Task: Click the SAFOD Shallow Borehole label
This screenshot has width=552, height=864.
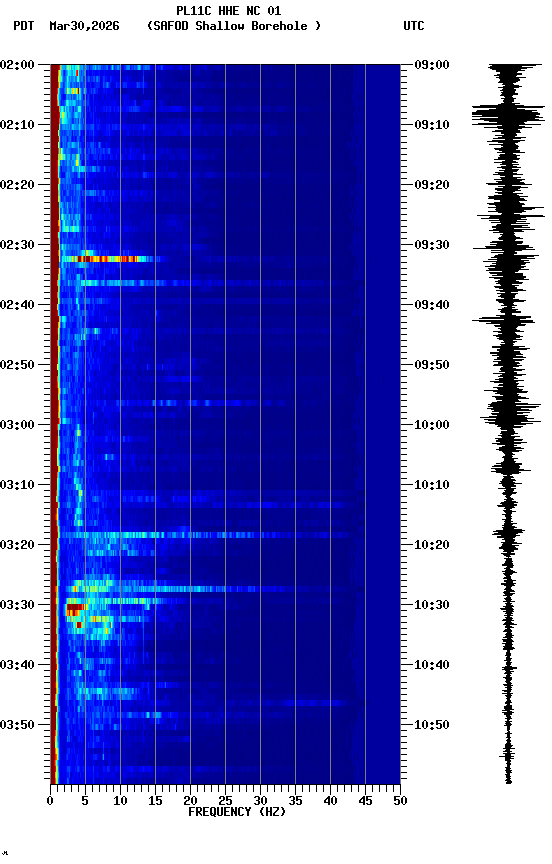Action: (234, 26)
